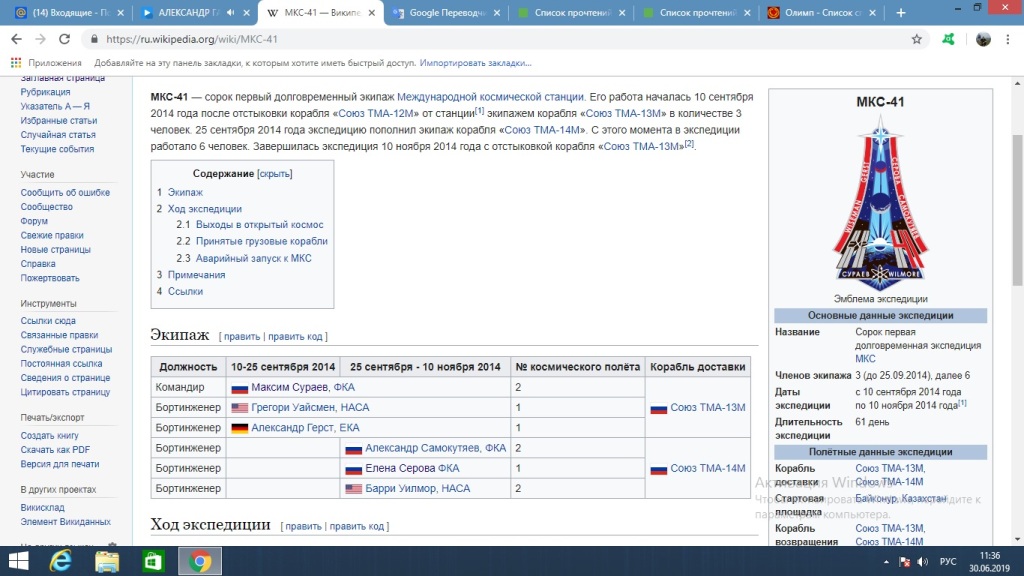Open Союз ТМА-14М in crew table
Image resolution: width=1024 pixels, height=576 pixels.
[x=707, y=468]
